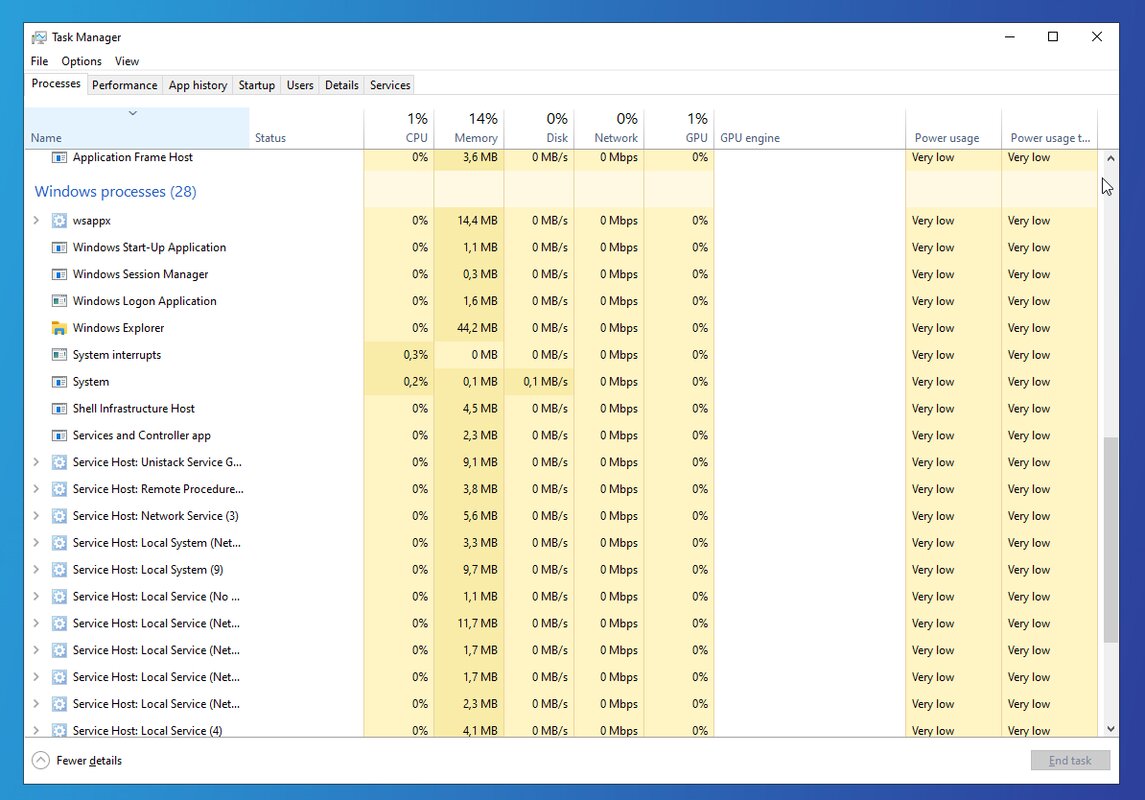The width and height of the screenshot is (1145, 800).
Task: Click the System interrupts process icon
Action: coord(59,355)
